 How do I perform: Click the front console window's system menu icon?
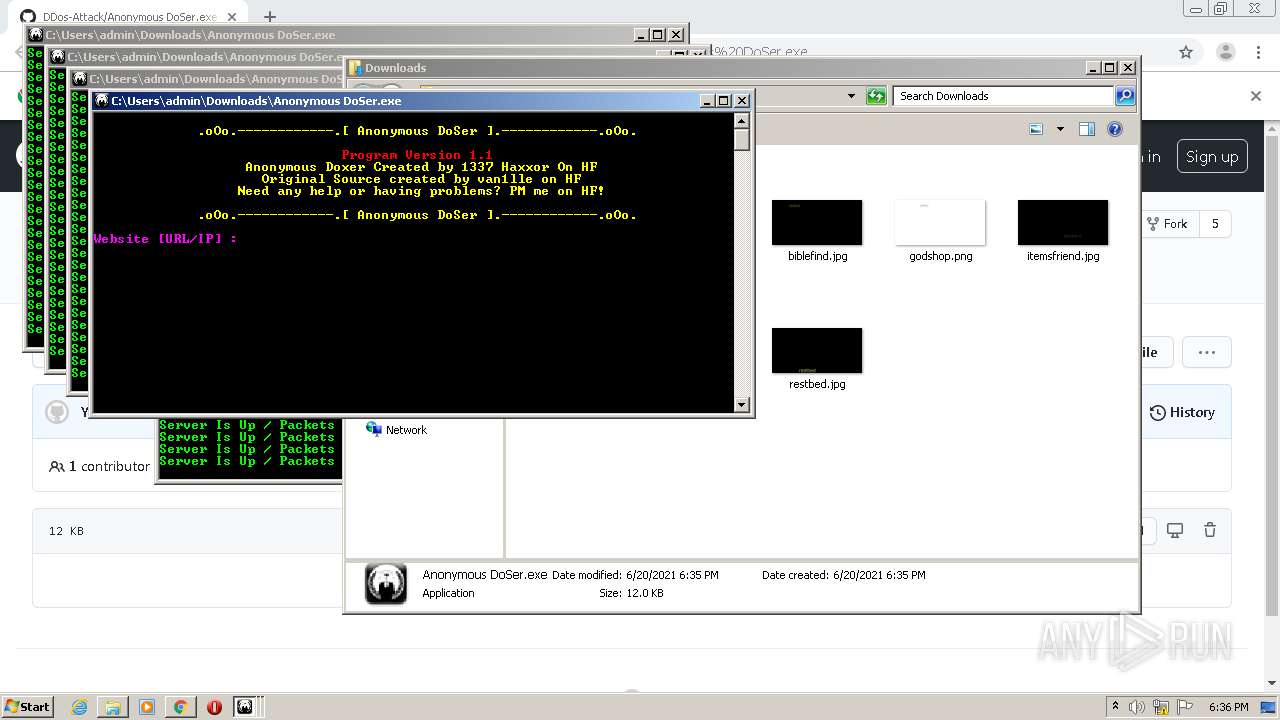point(101,101)
